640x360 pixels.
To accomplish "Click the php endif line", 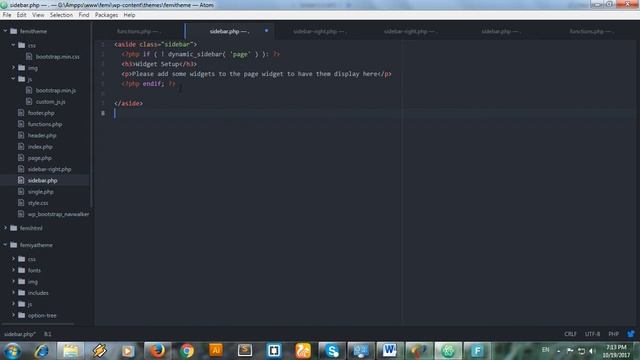I will [x=149, y=84].
